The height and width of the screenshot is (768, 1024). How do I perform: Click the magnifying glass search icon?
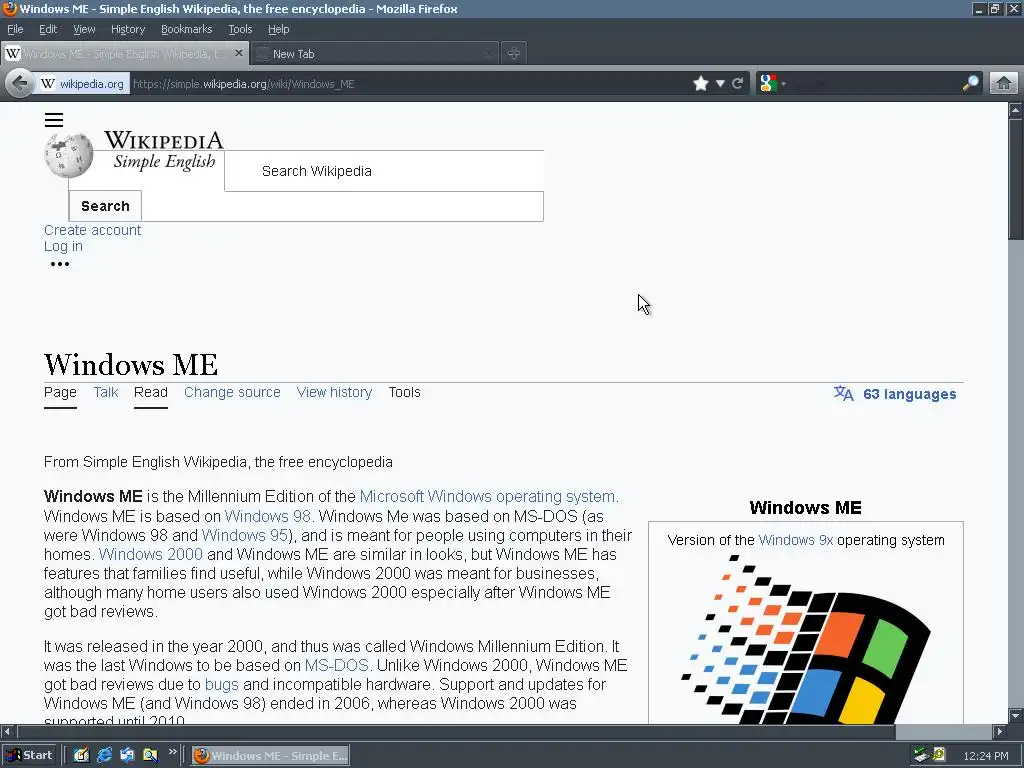pos(970,84)
